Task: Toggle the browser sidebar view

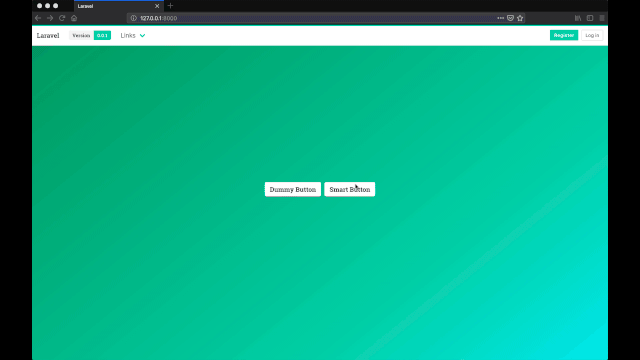Action: 590,18
